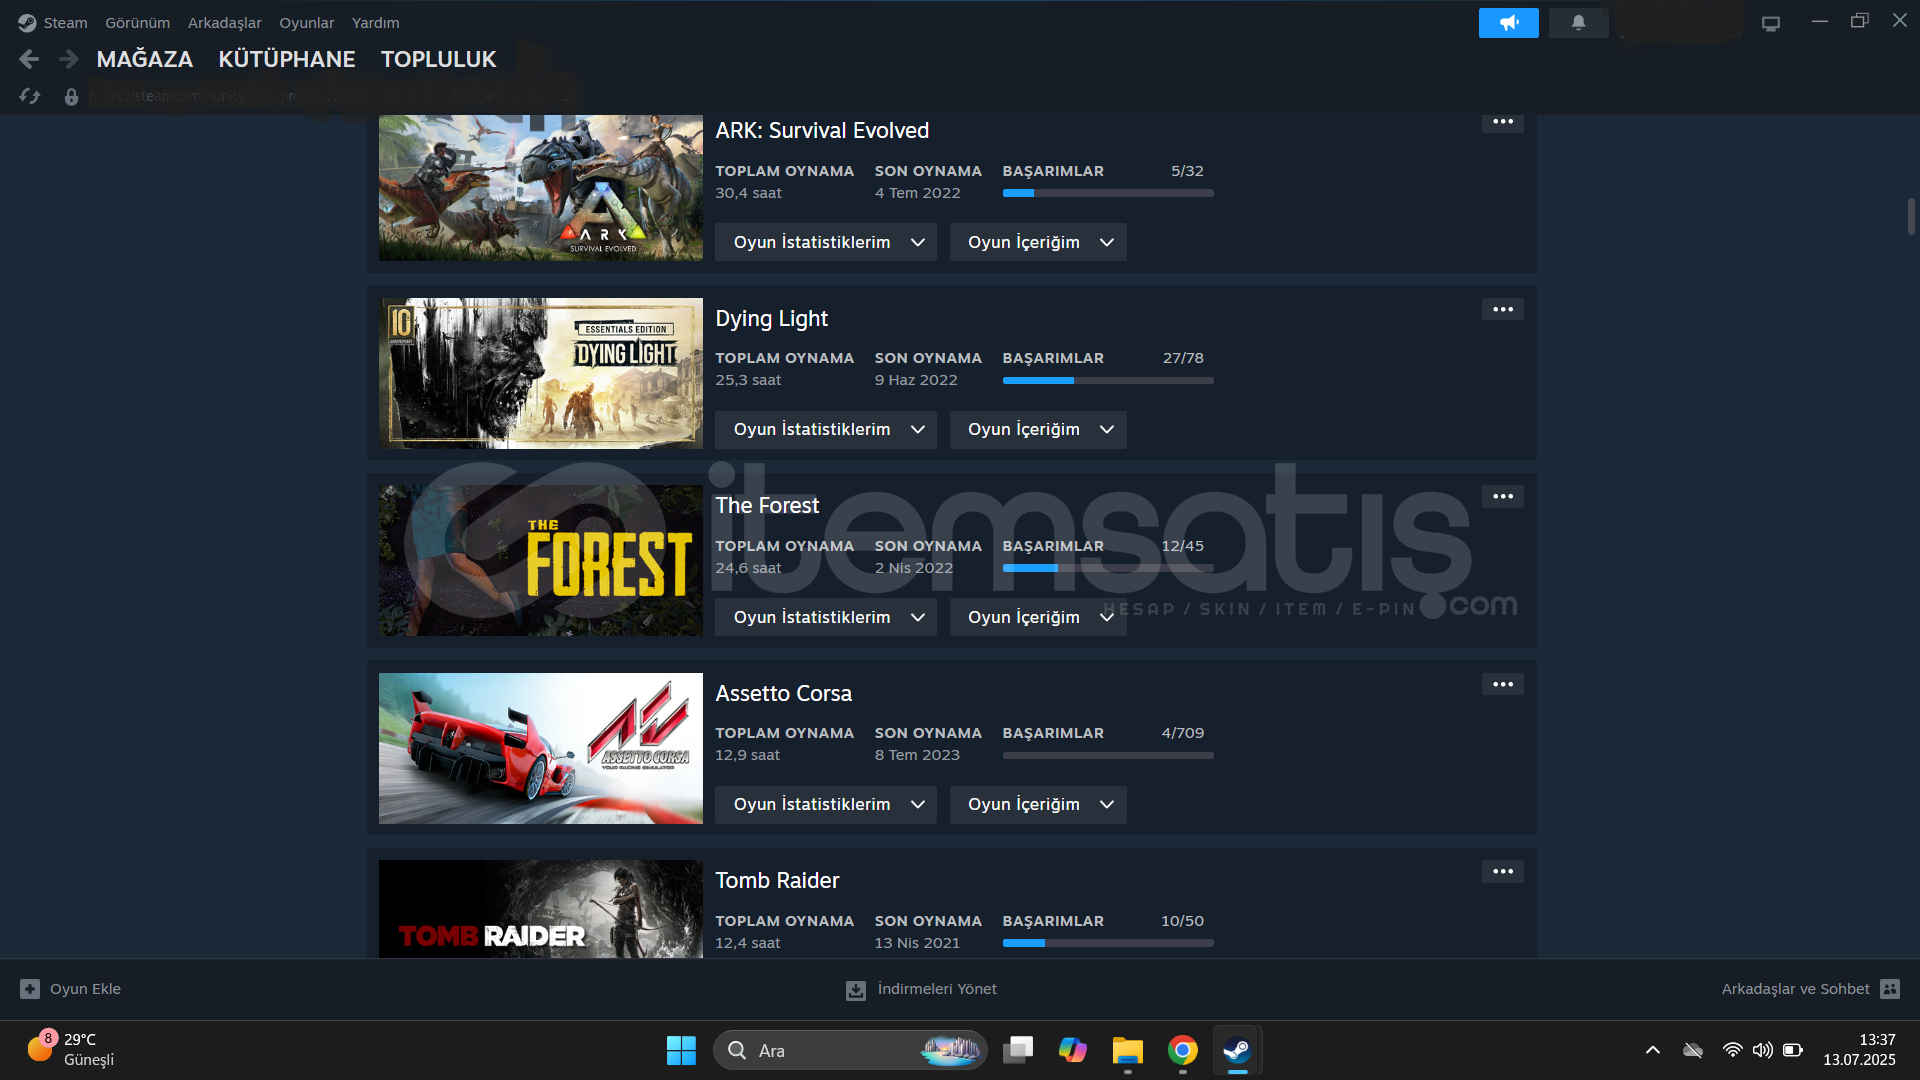Open Tomb Raider three-dot options
The width and height of the screenshot is (1920, 1080).
click(1502, 871)
